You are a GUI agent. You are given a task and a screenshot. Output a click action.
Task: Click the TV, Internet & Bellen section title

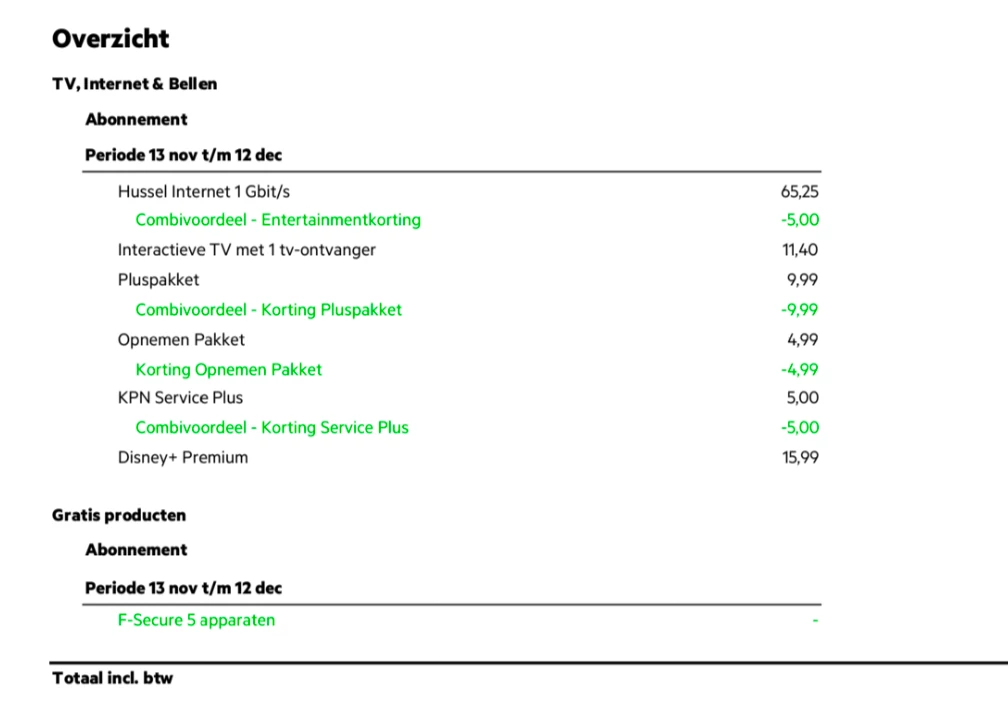[x=134, y=84]
